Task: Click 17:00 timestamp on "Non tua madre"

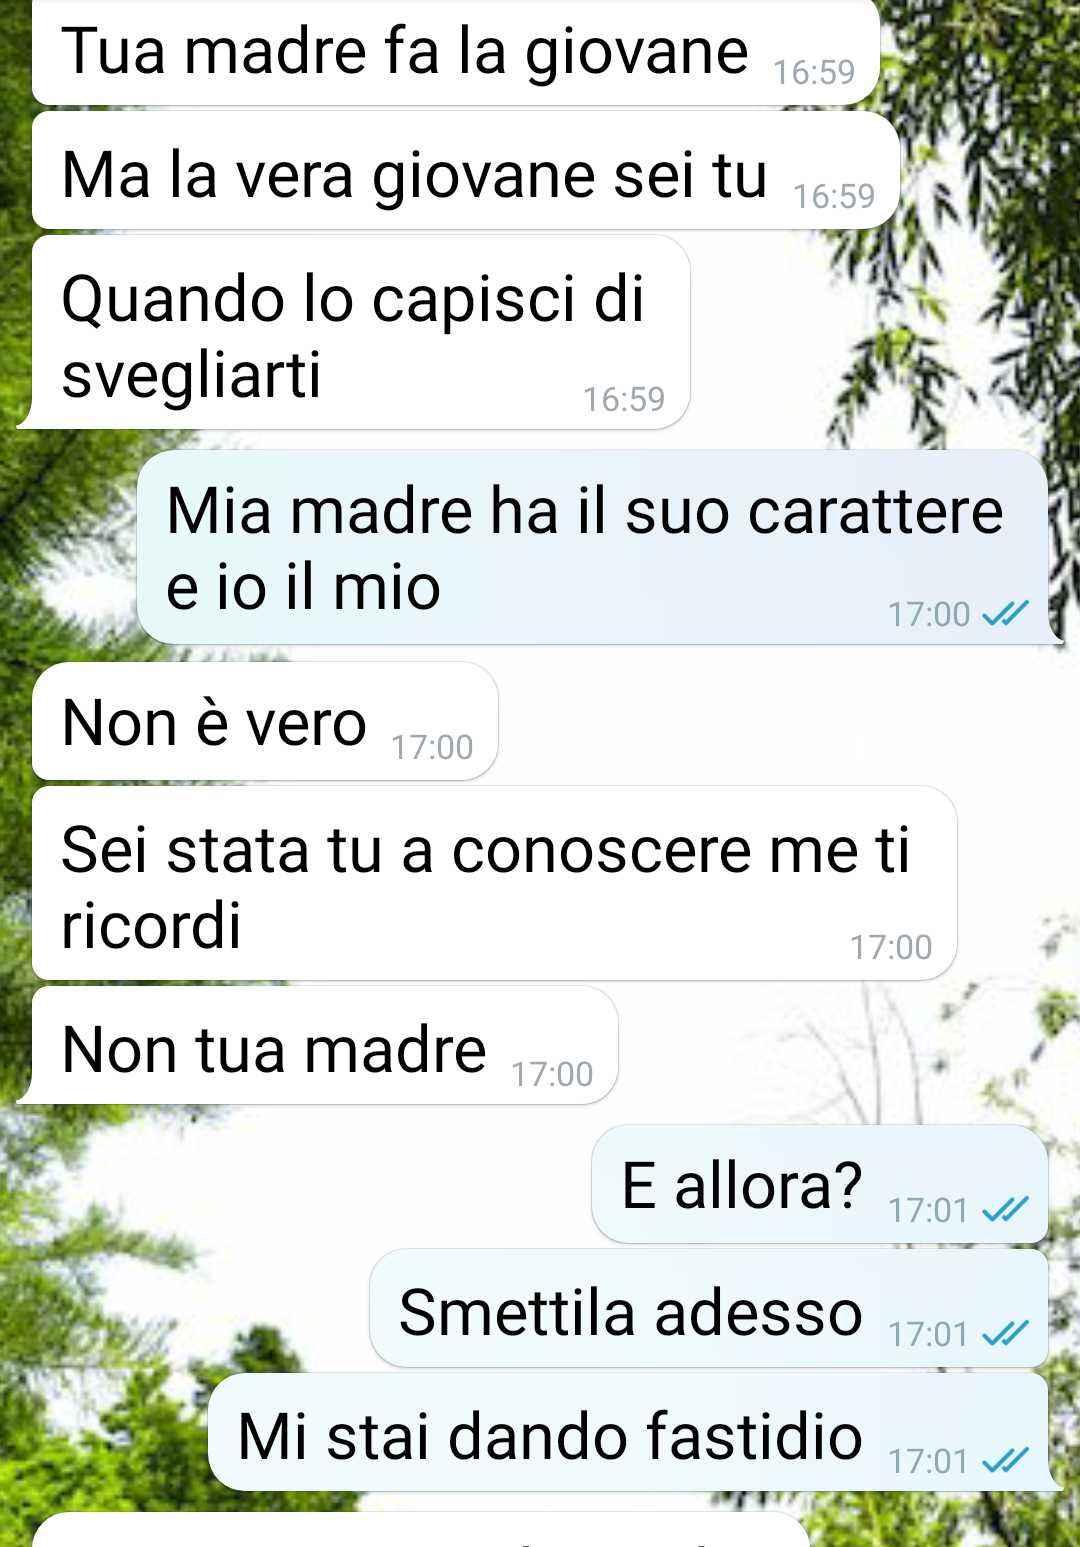Action: 552,1074
